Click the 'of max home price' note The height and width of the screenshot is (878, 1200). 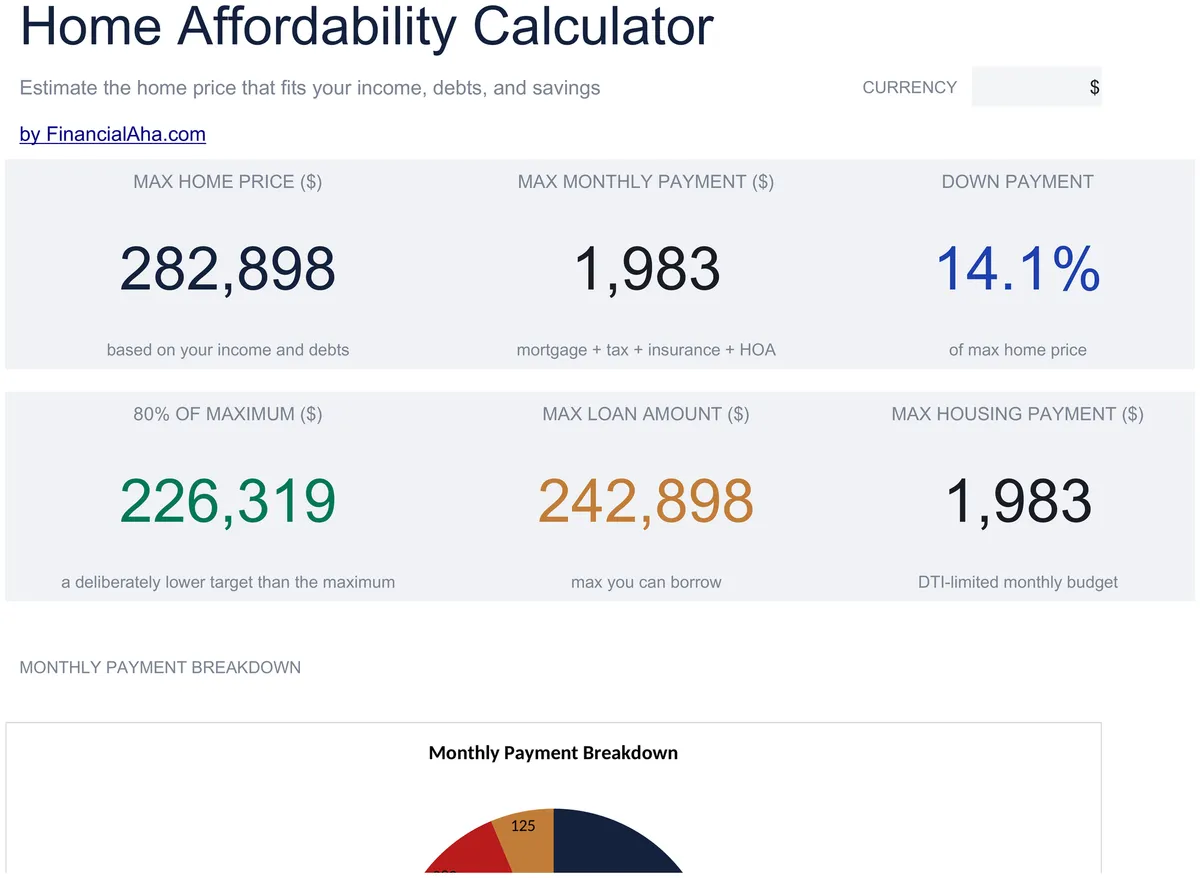1018,350
